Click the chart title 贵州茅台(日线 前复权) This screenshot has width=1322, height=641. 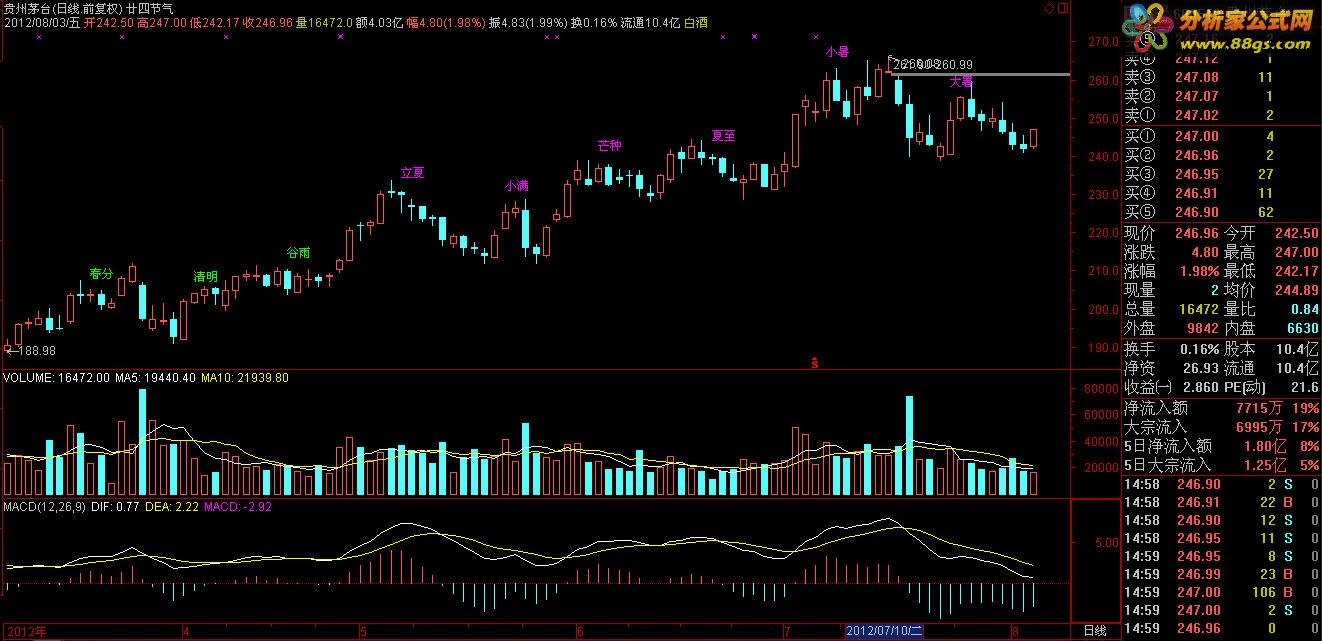[65, 7]
